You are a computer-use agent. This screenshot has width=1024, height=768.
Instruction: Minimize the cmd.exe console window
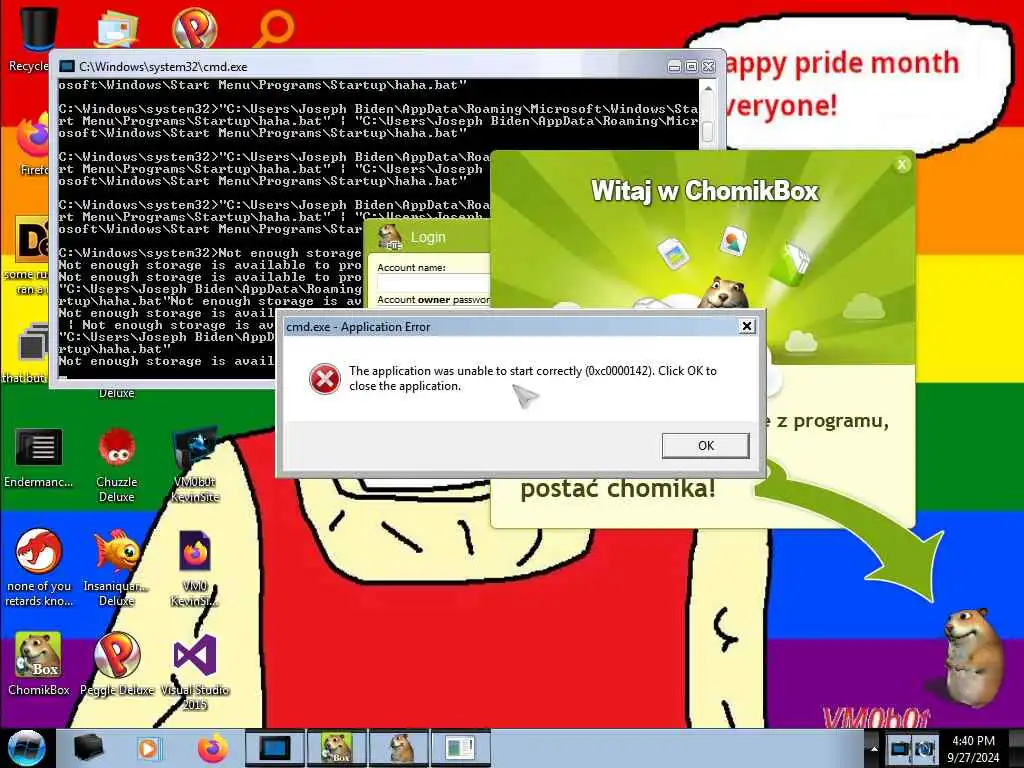click(675, 67)
